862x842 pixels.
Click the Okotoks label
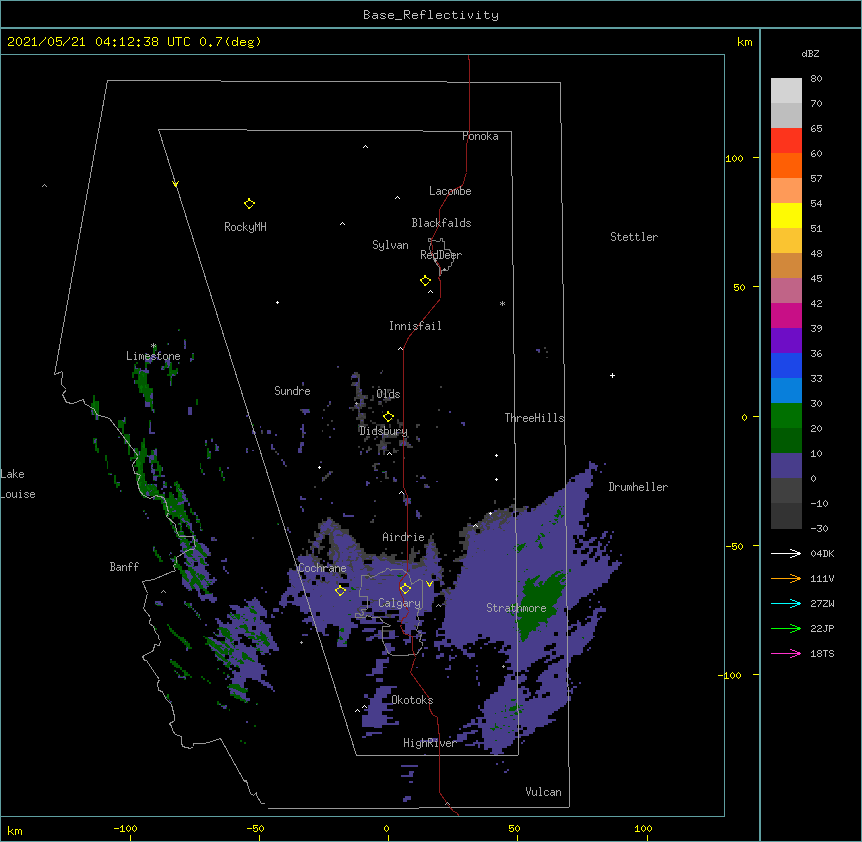[412, 700]
